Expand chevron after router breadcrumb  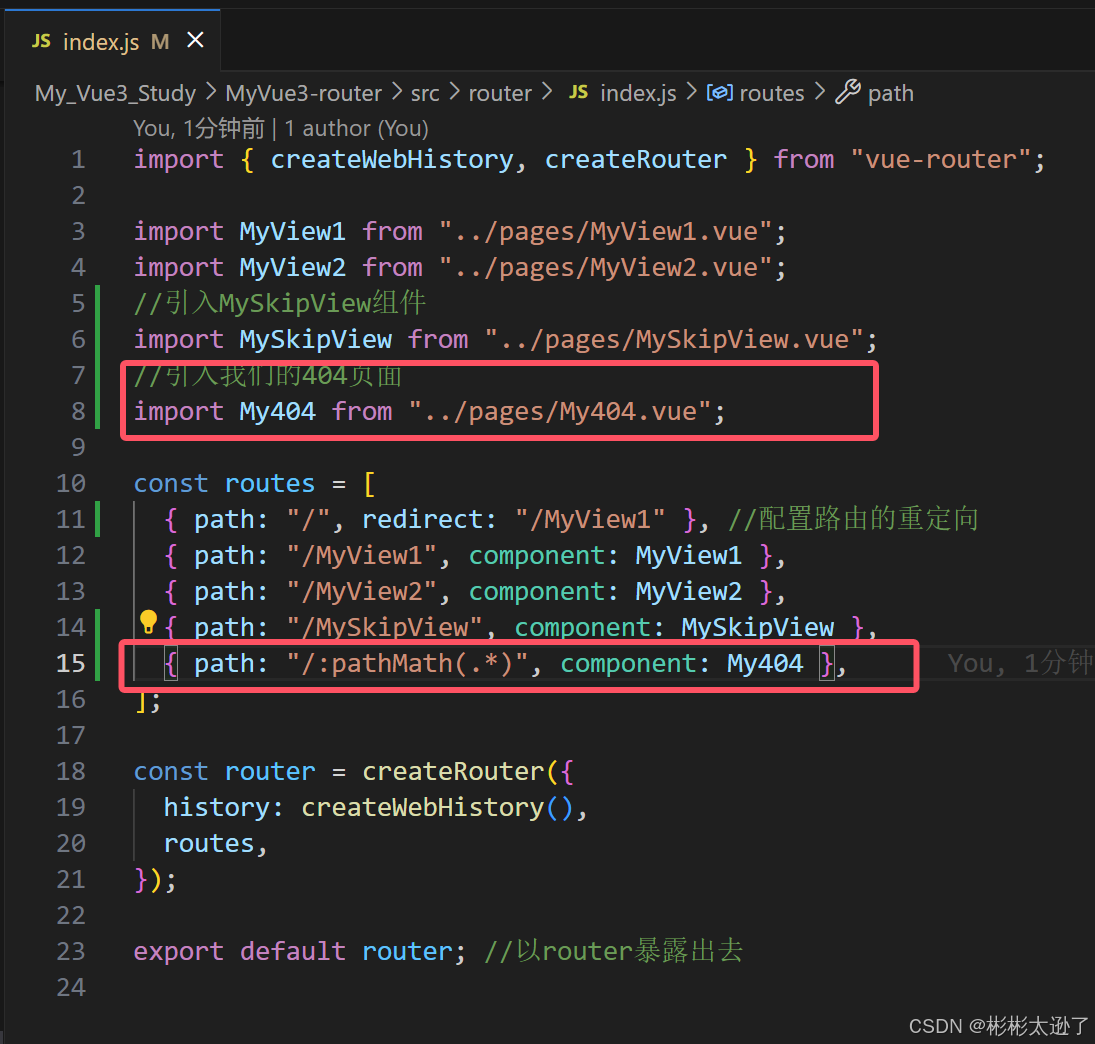[547, 91]
